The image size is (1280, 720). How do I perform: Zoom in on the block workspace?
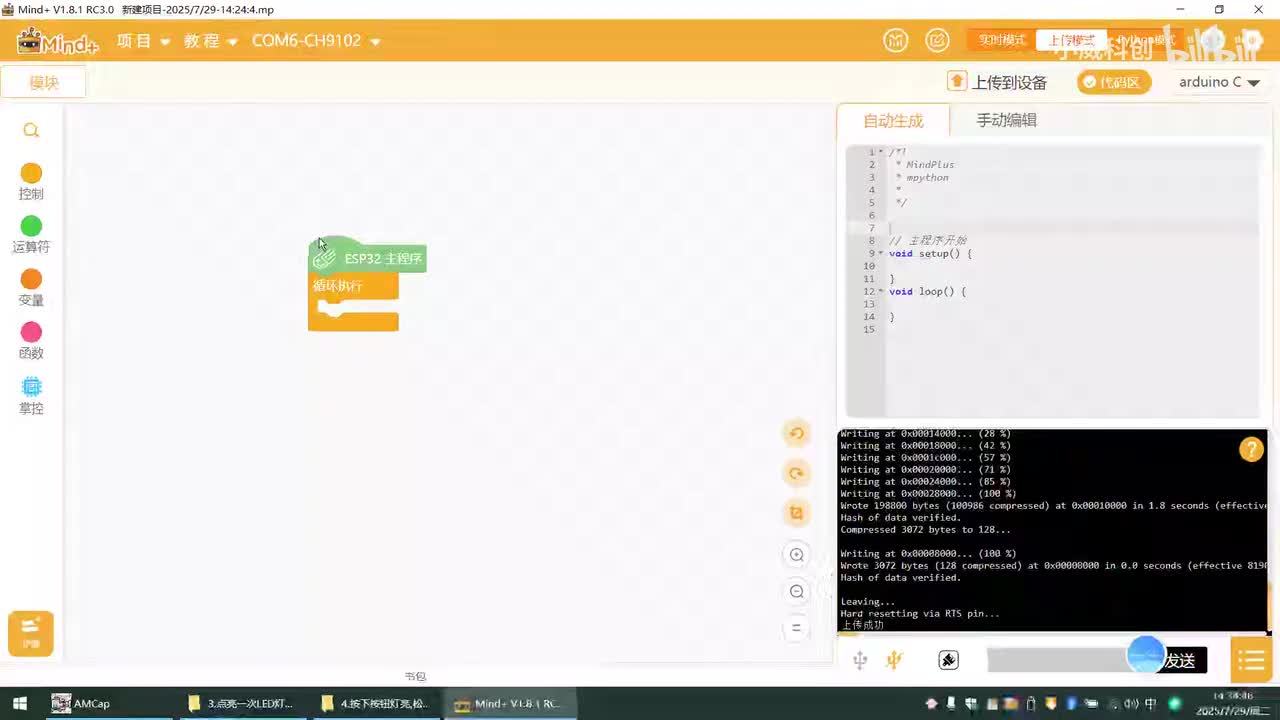pos(797,555)
